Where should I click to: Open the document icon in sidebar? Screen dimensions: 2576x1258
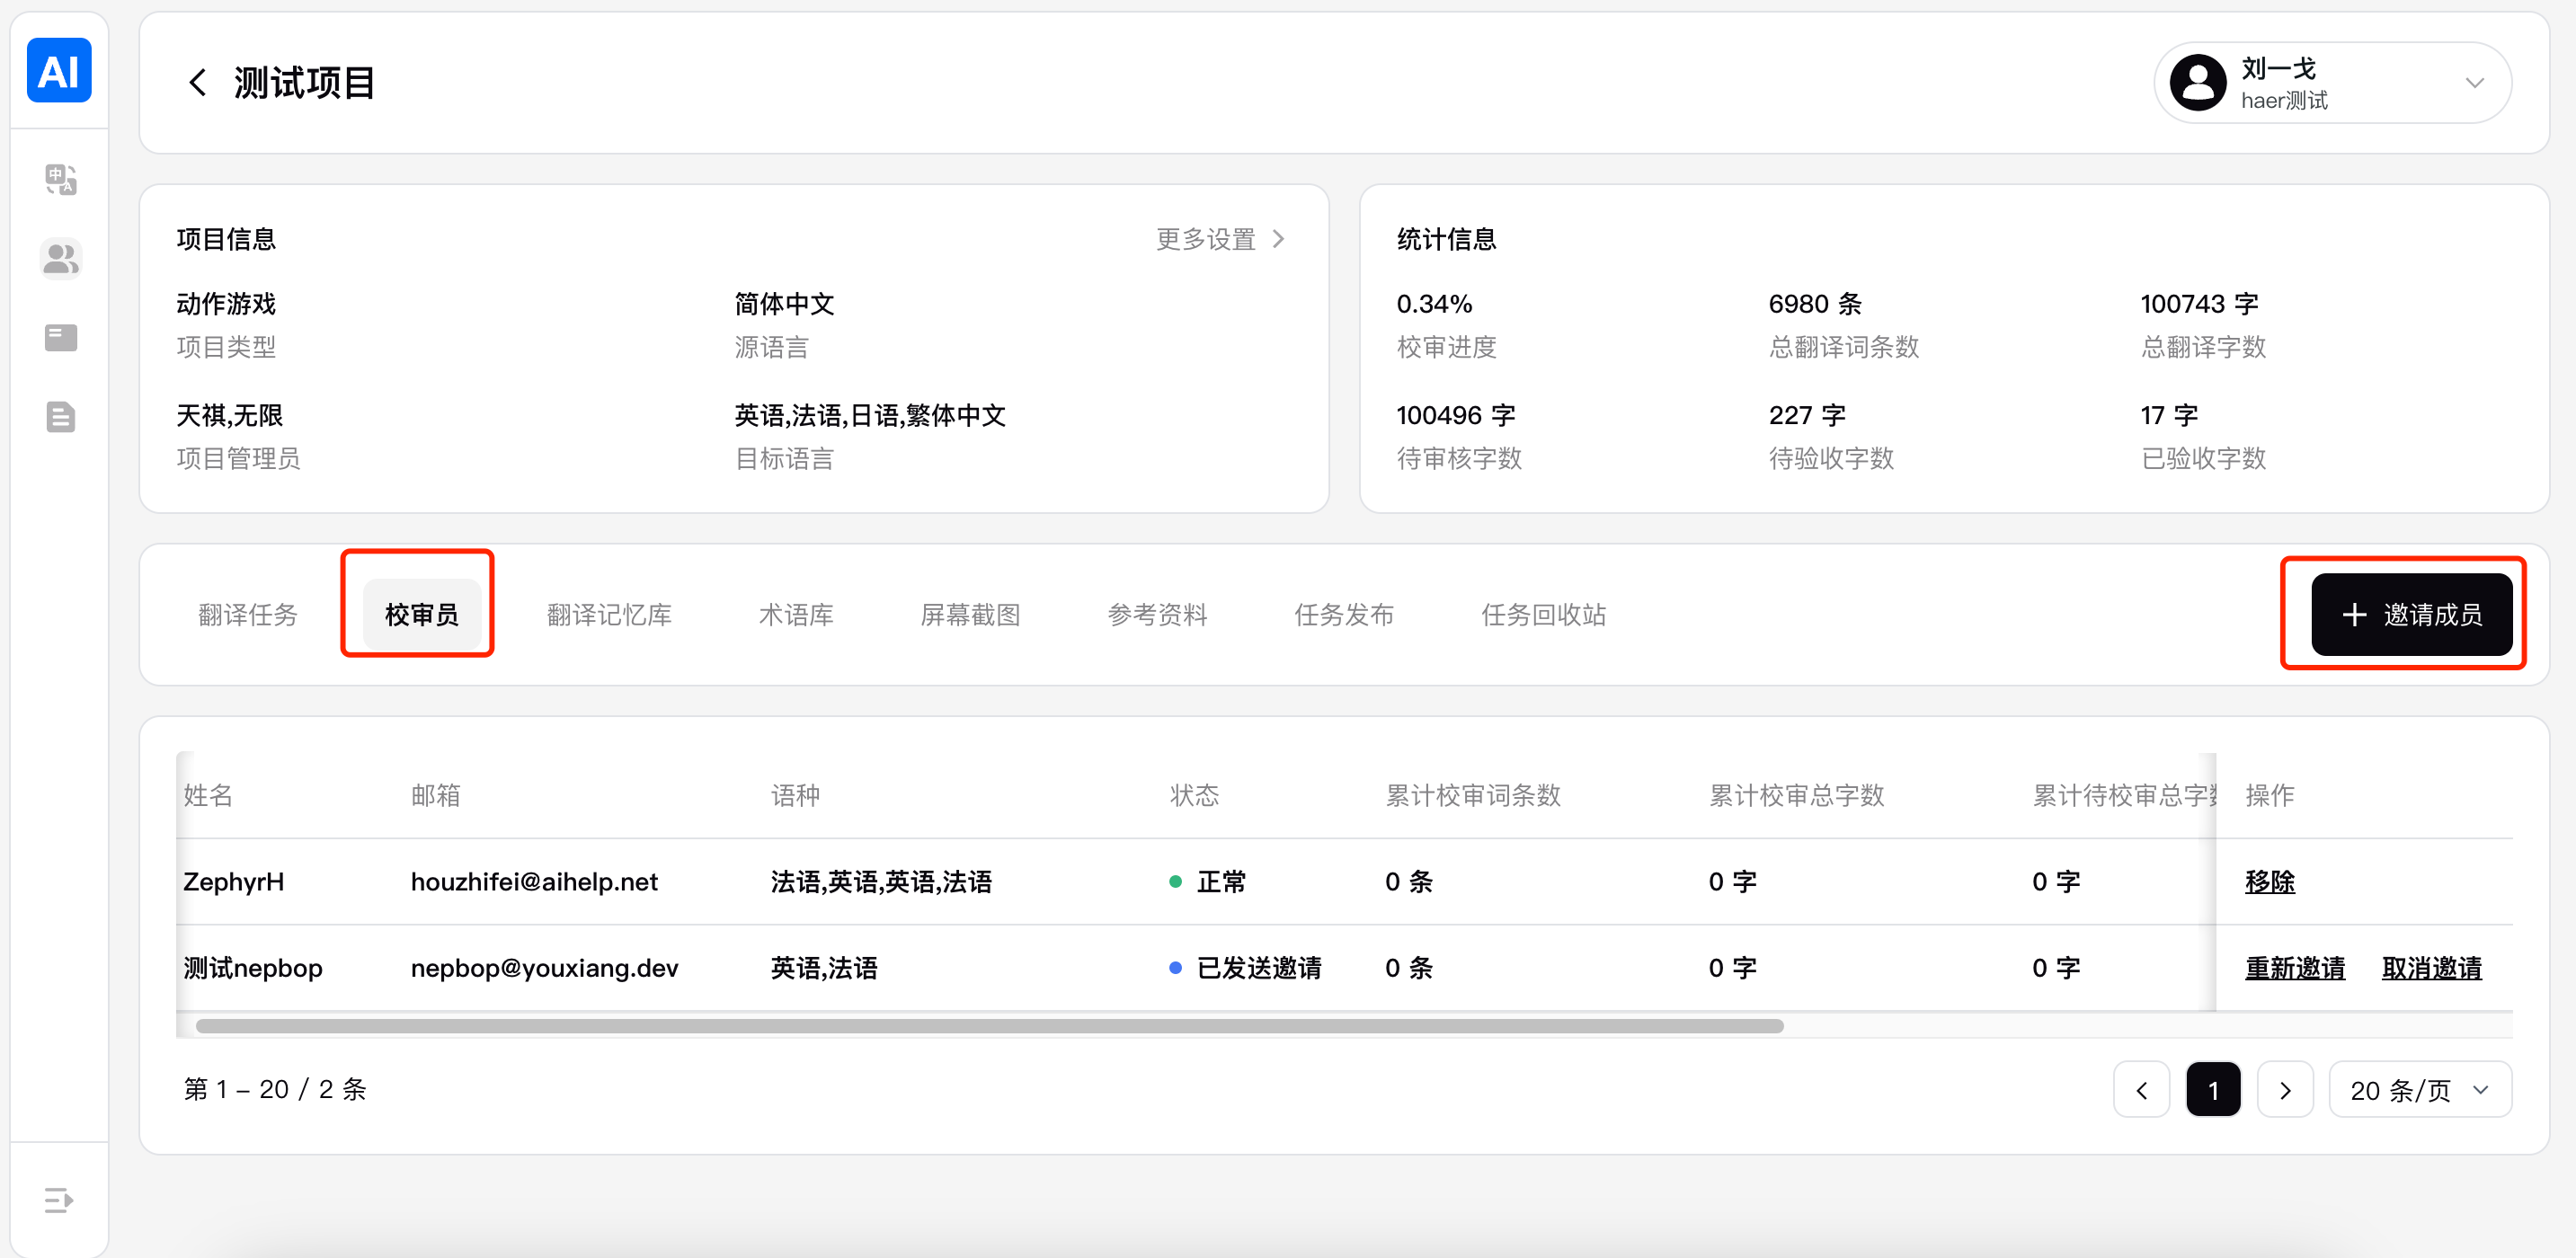(61, 417)
